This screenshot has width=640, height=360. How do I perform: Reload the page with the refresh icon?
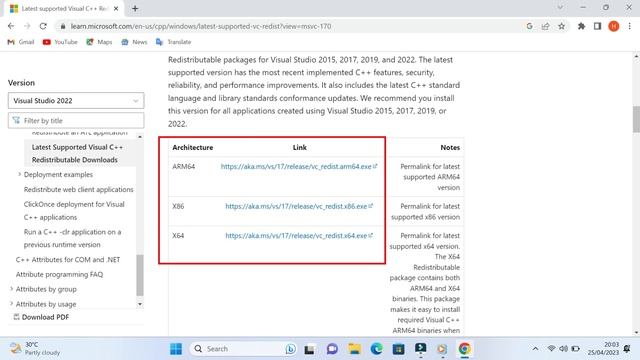coord(43,26)
